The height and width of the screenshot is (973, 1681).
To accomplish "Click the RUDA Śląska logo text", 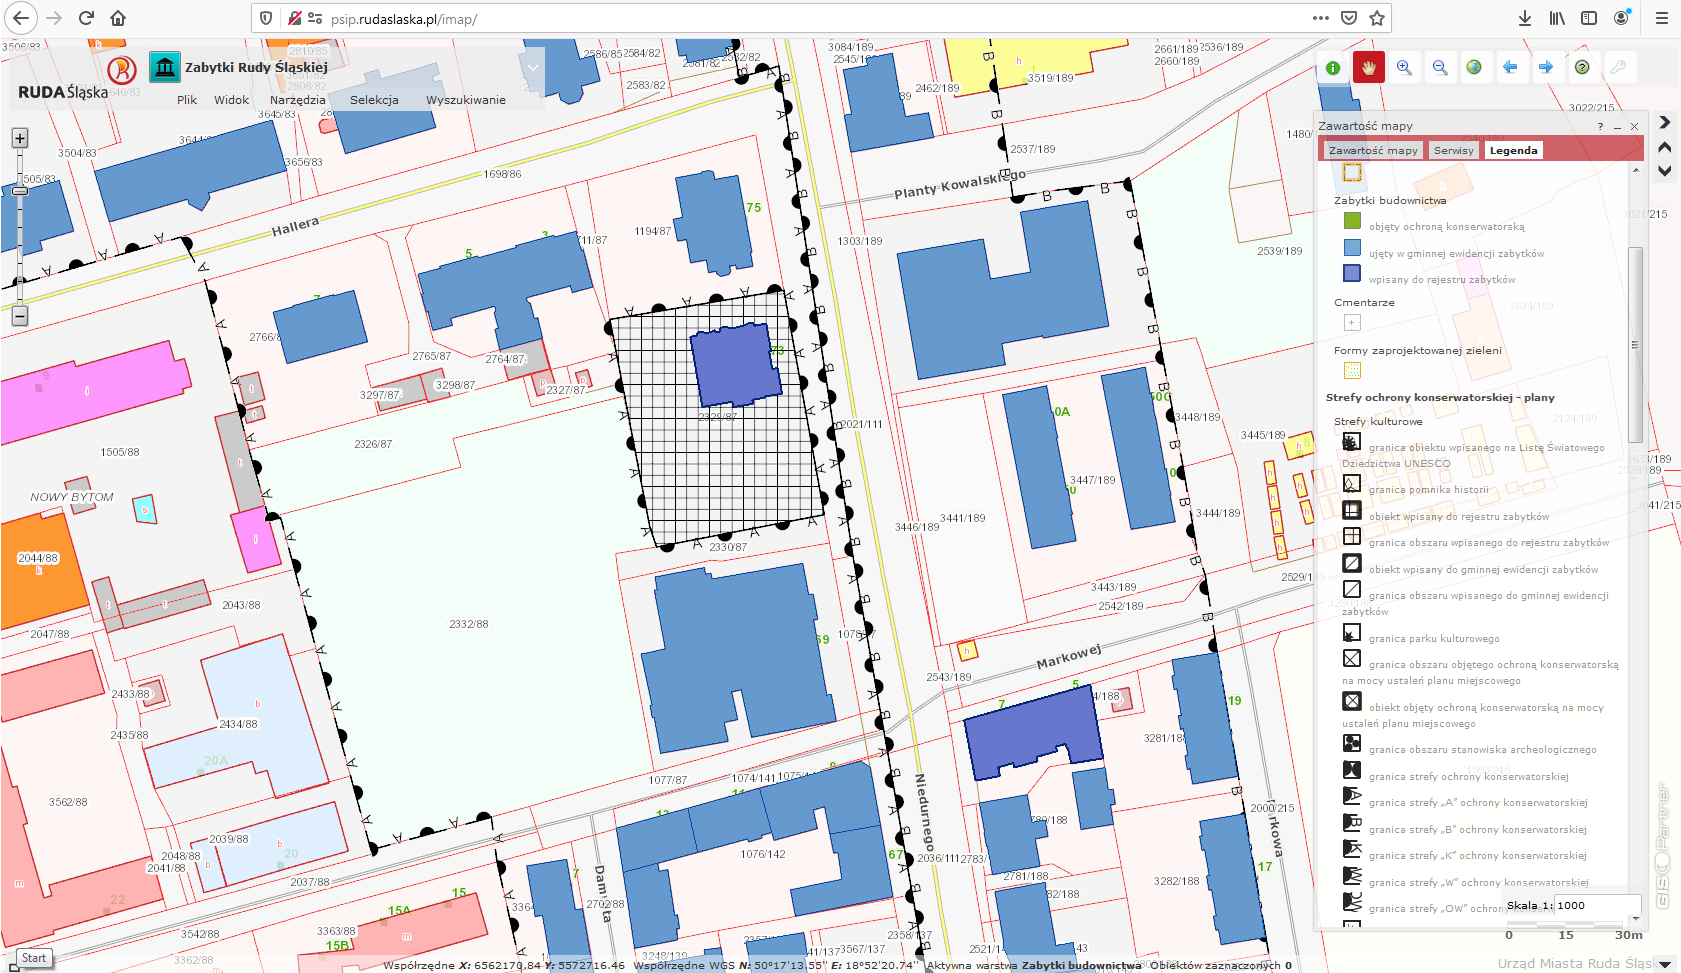I will [x=63, y=92].
